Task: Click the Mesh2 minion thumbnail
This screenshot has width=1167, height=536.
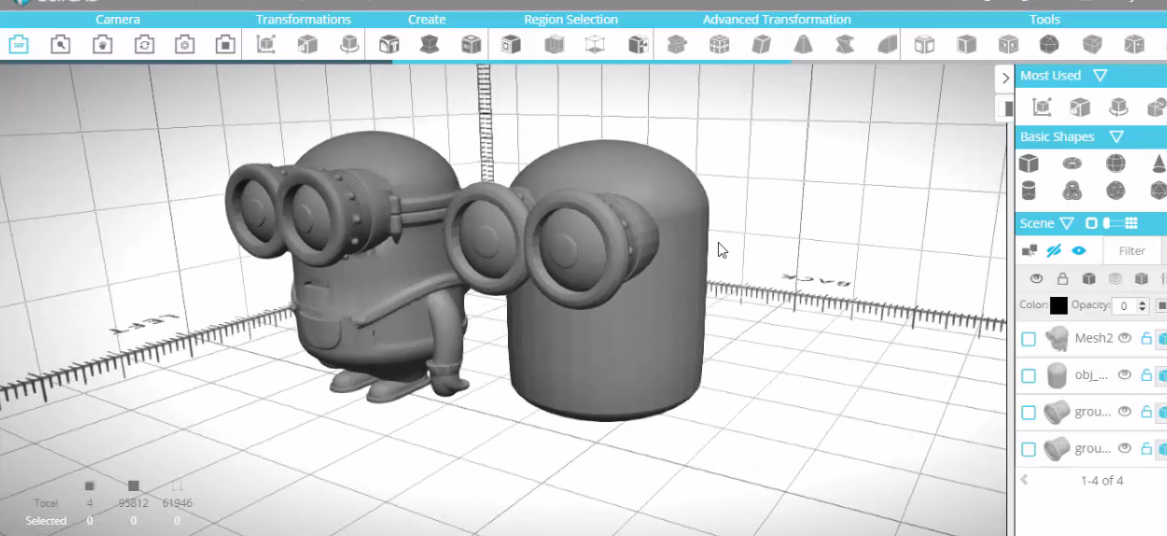Action: (x=1056, y=339)
